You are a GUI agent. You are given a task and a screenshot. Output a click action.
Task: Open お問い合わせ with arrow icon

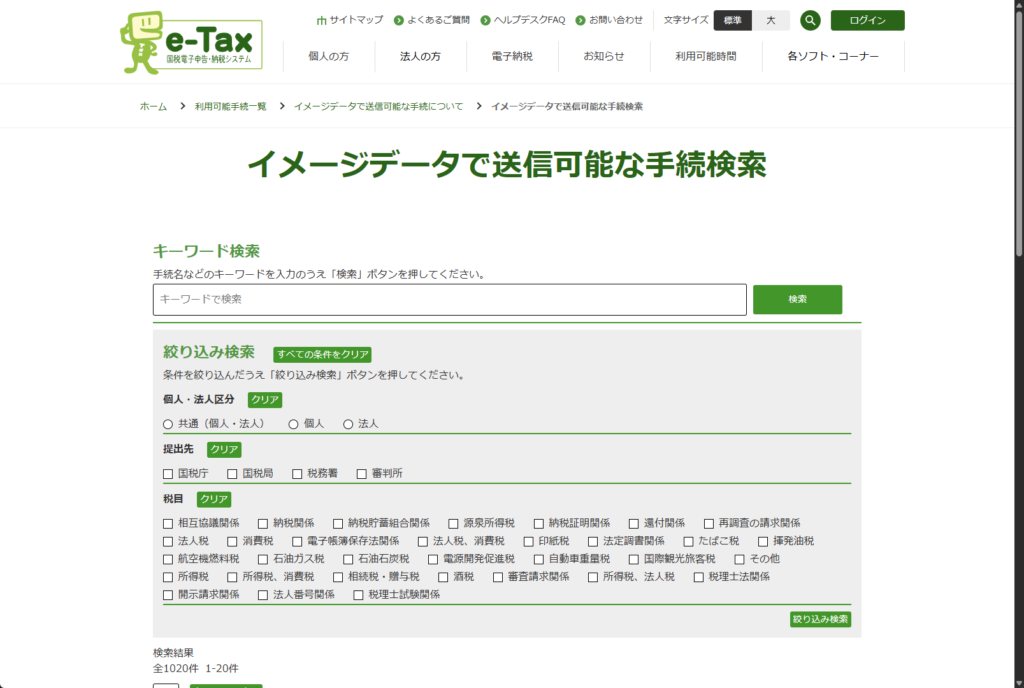tap(609, 20)
